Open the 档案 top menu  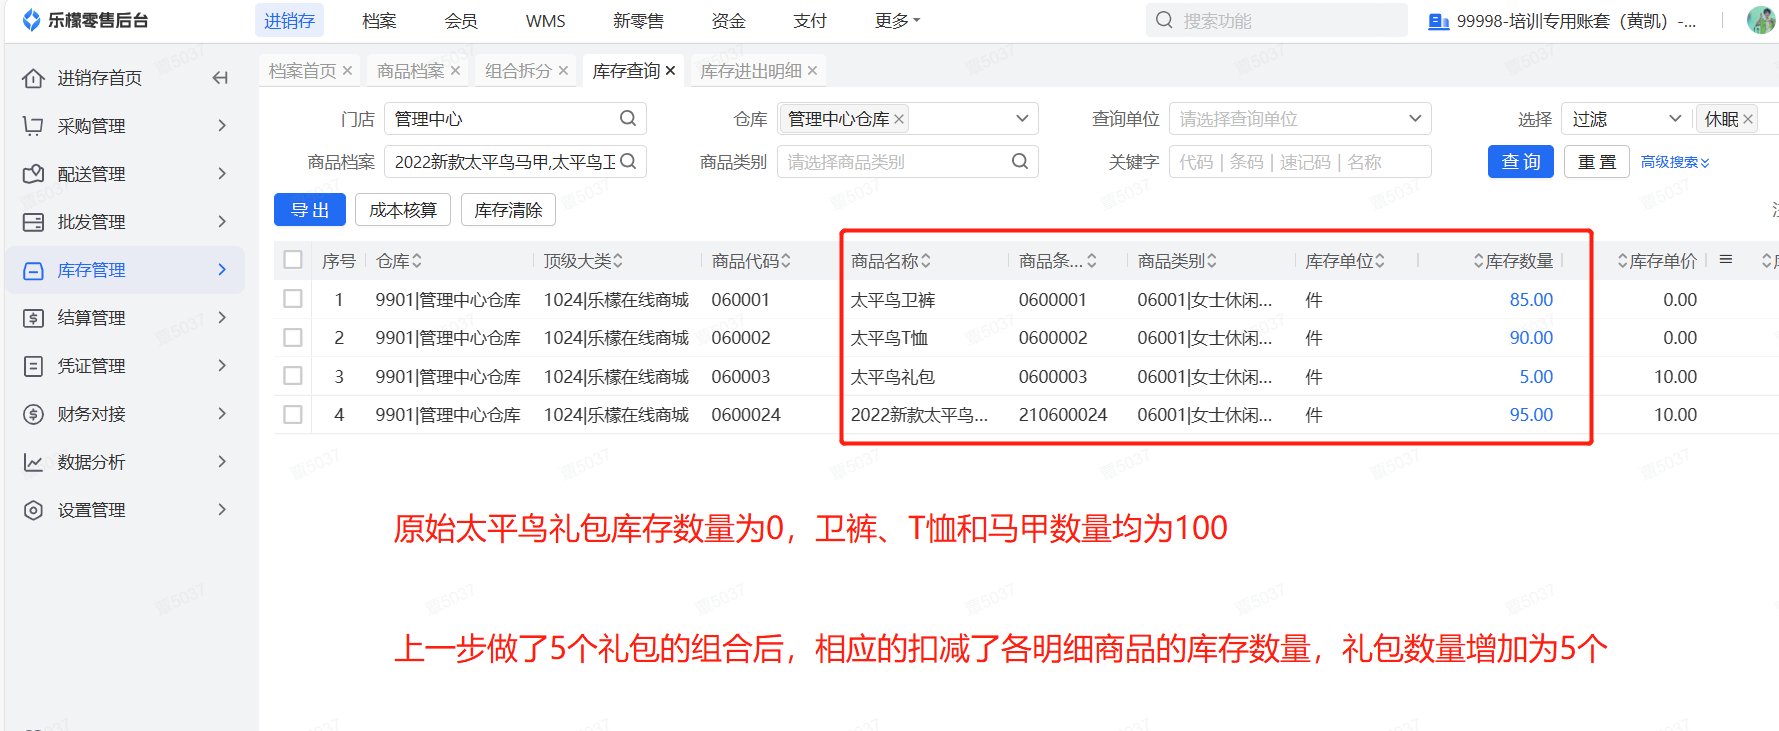coord(379,21)
